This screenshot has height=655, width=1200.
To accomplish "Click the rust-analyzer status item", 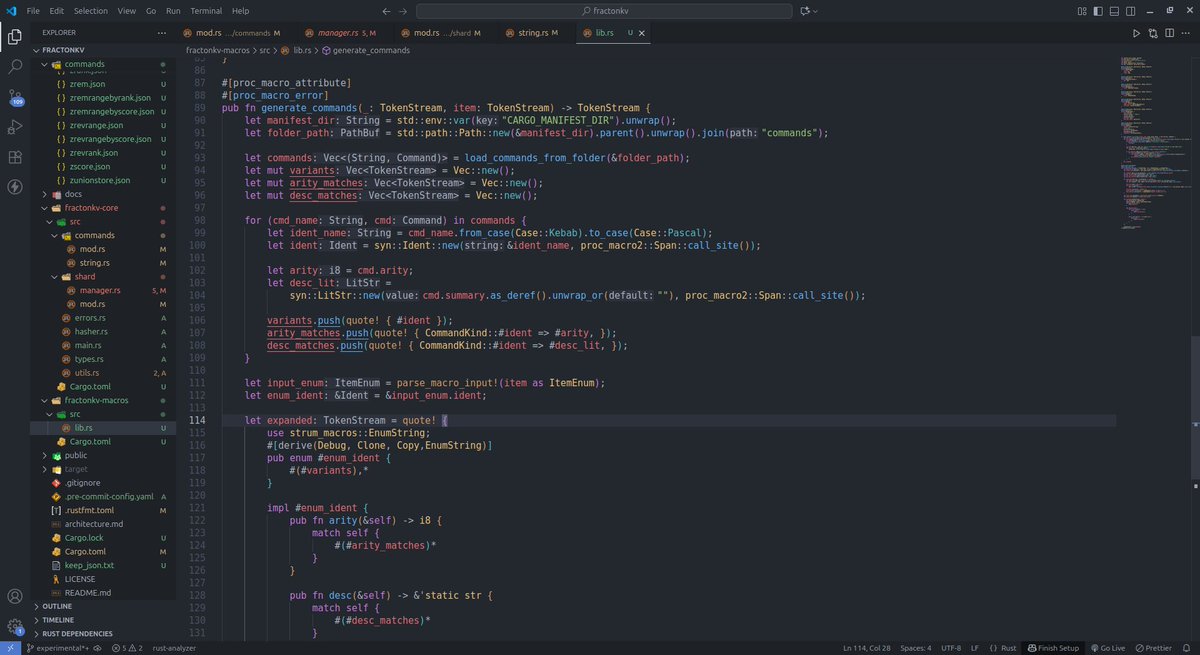I will click(x=174, y=648).
